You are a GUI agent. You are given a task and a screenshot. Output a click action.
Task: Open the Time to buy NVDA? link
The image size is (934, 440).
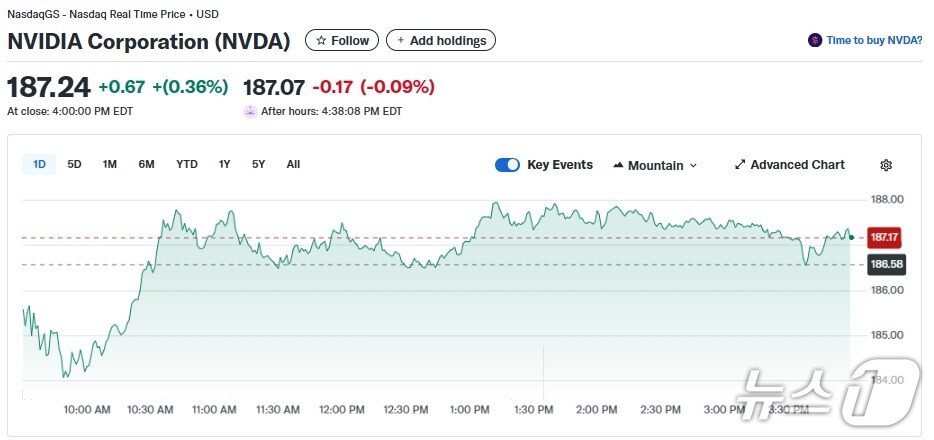pos(873,41)
